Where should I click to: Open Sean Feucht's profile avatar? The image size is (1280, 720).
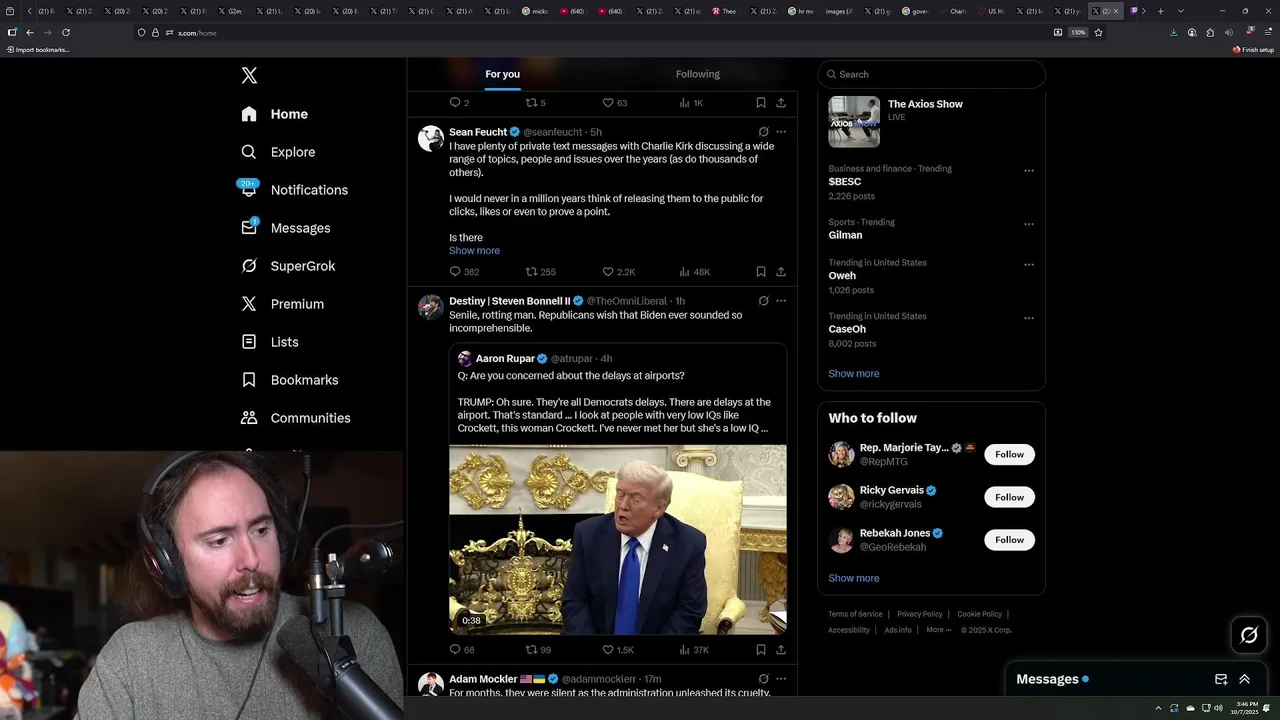click(x=431, y=138)
